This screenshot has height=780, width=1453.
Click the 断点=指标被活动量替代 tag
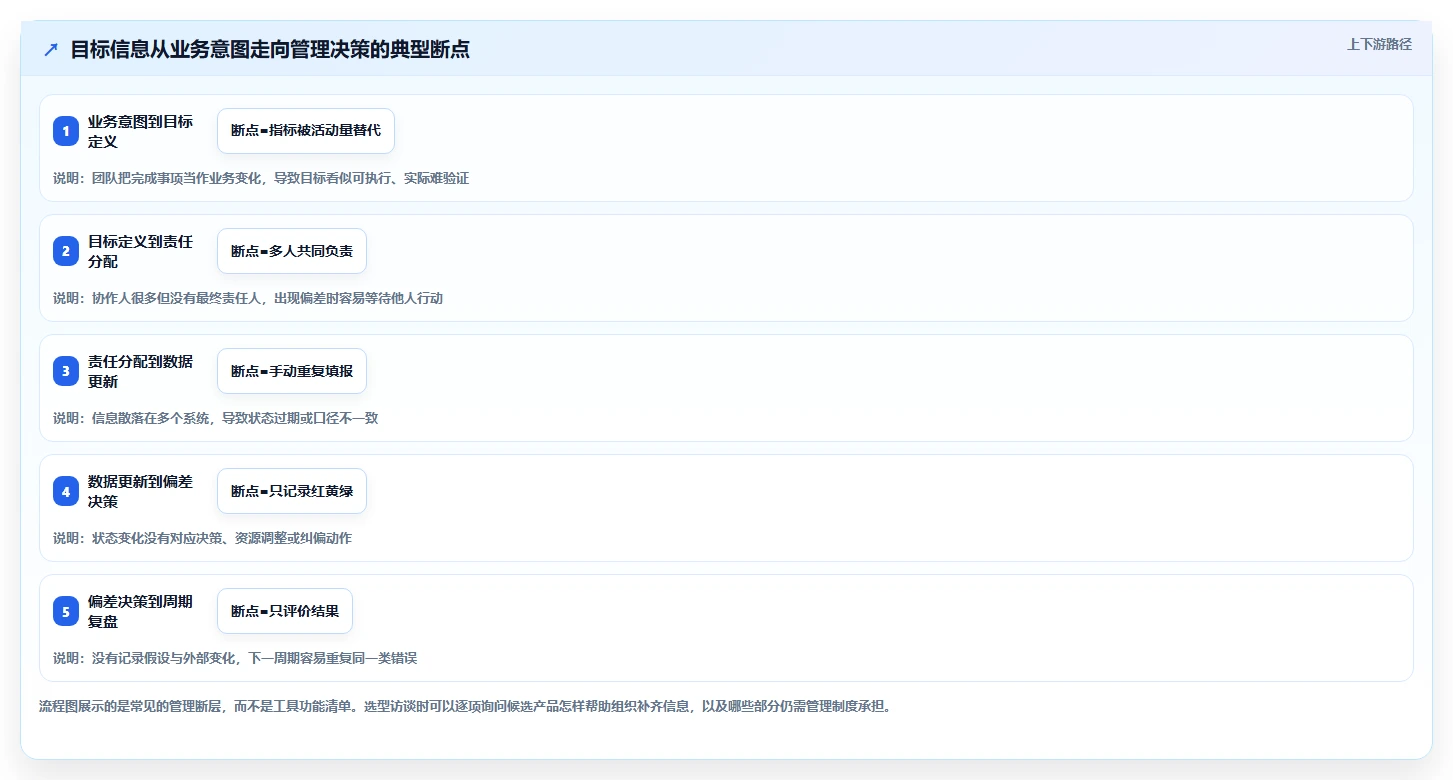tap(306, 131)
